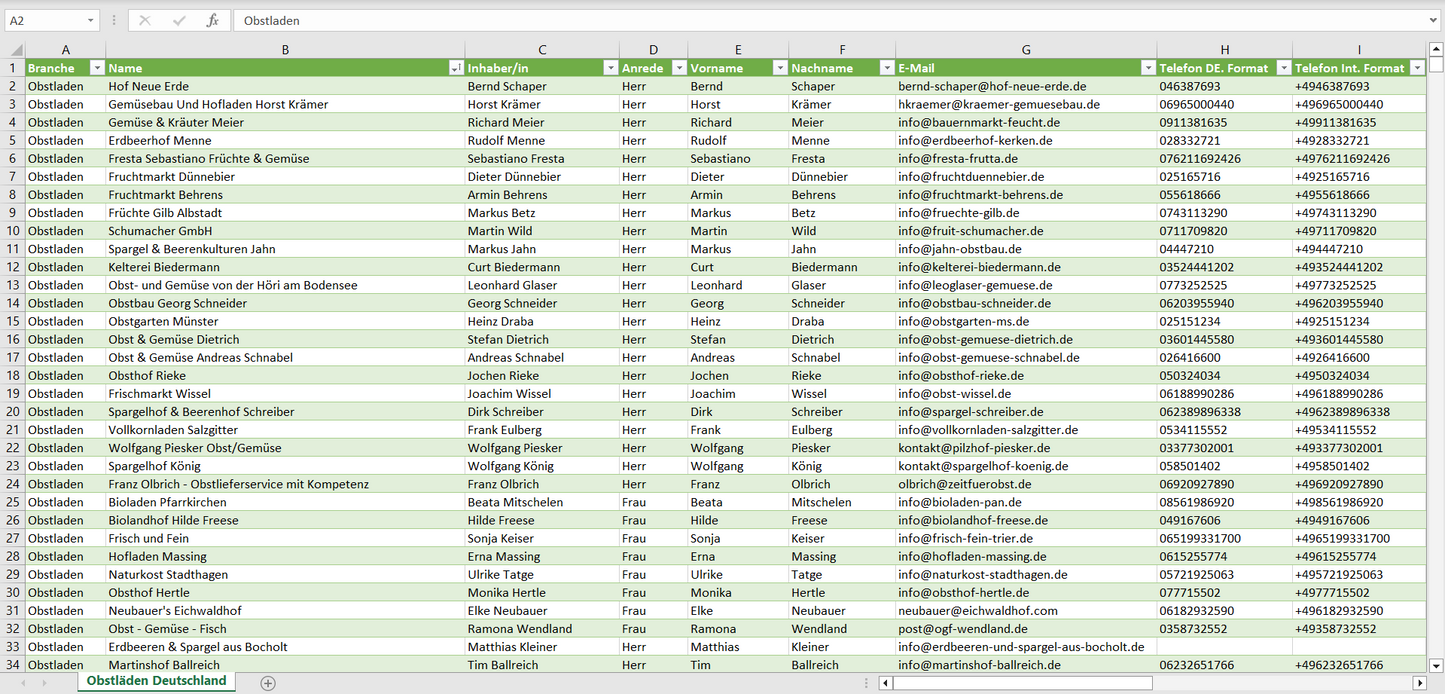Click the horizontal scrollbar right arrow

(x=1419, y=683)
